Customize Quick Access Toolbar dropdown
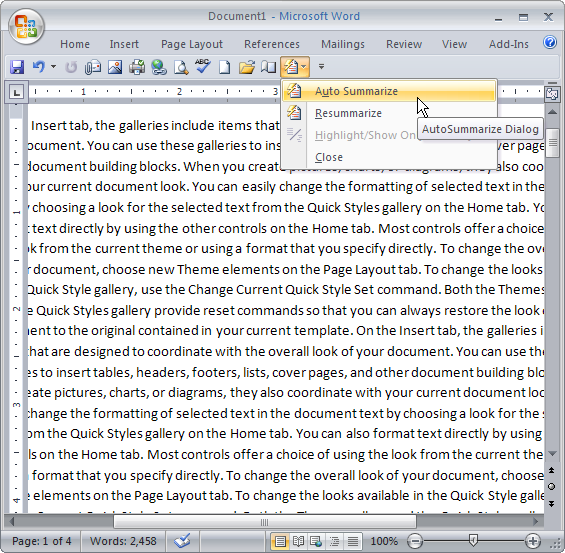Screen dimensions: 565x553 [321, 67]
